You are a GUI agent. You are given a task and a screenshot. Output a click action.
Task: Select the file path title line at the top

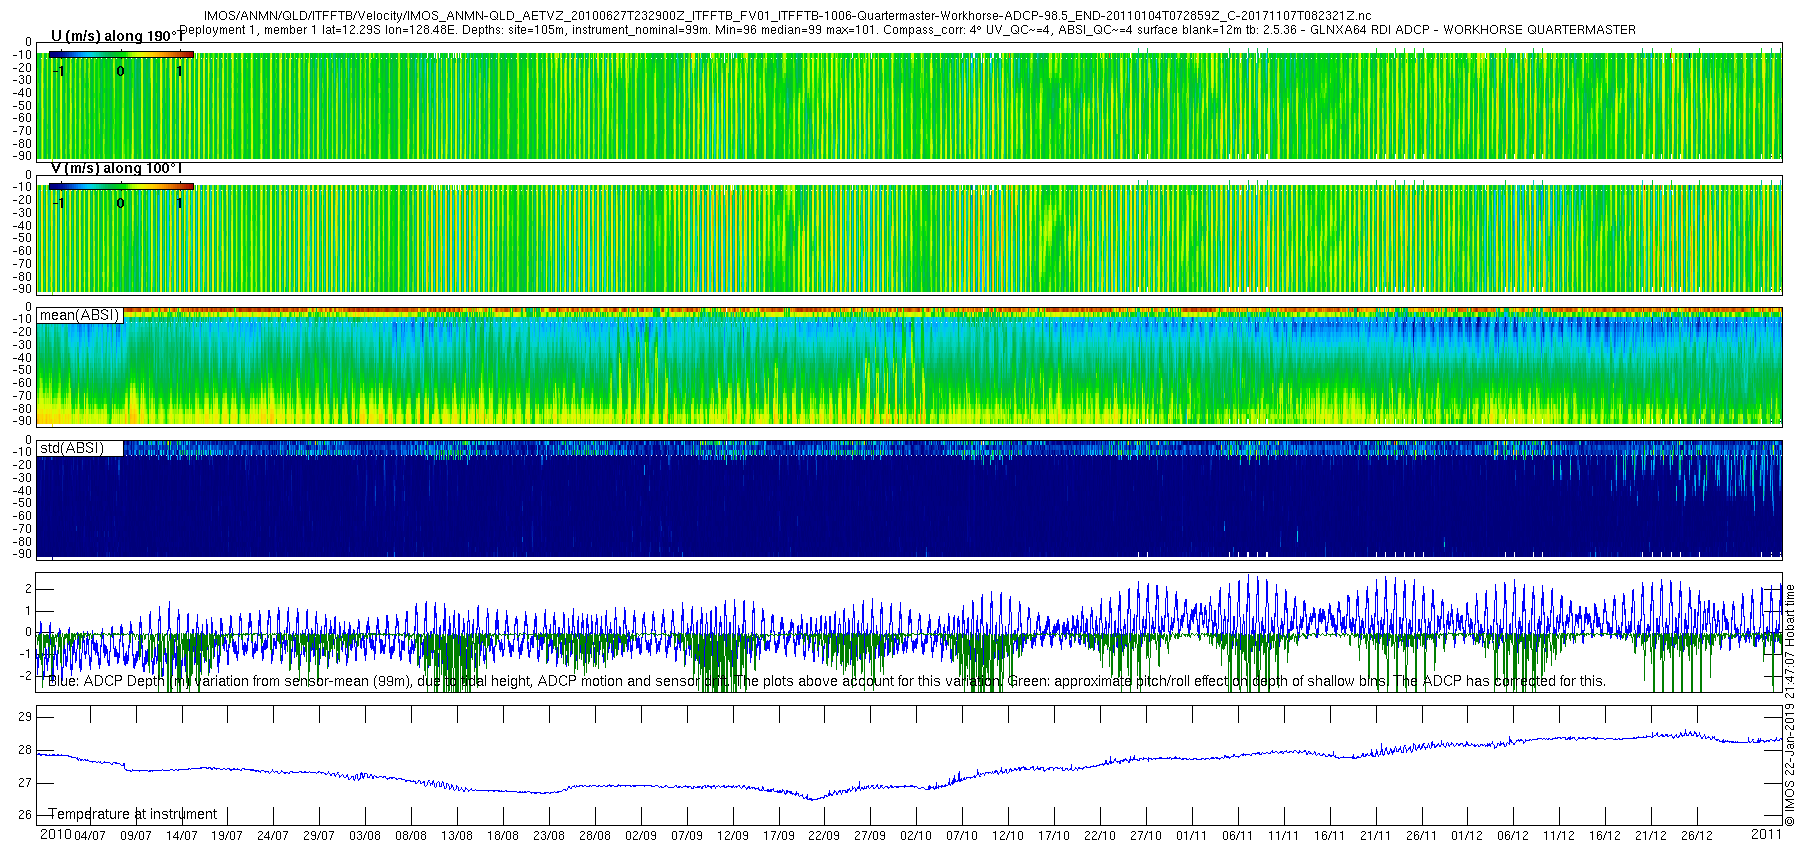(788, 16)
